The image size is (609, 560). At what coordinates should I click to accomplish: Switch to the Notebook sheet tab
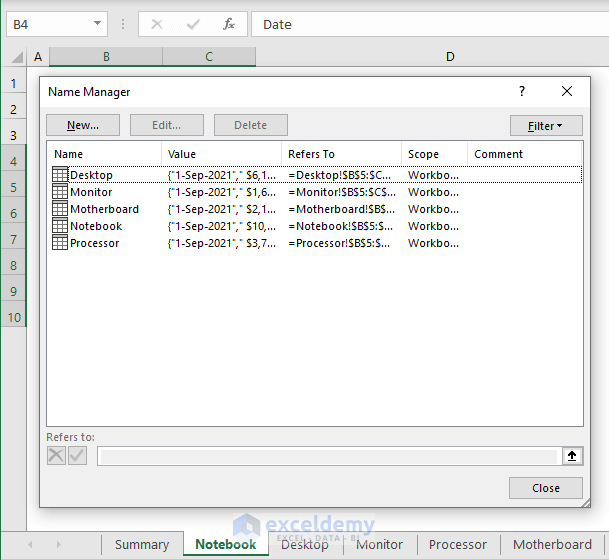pyautogui.click(x=226, y=544)
